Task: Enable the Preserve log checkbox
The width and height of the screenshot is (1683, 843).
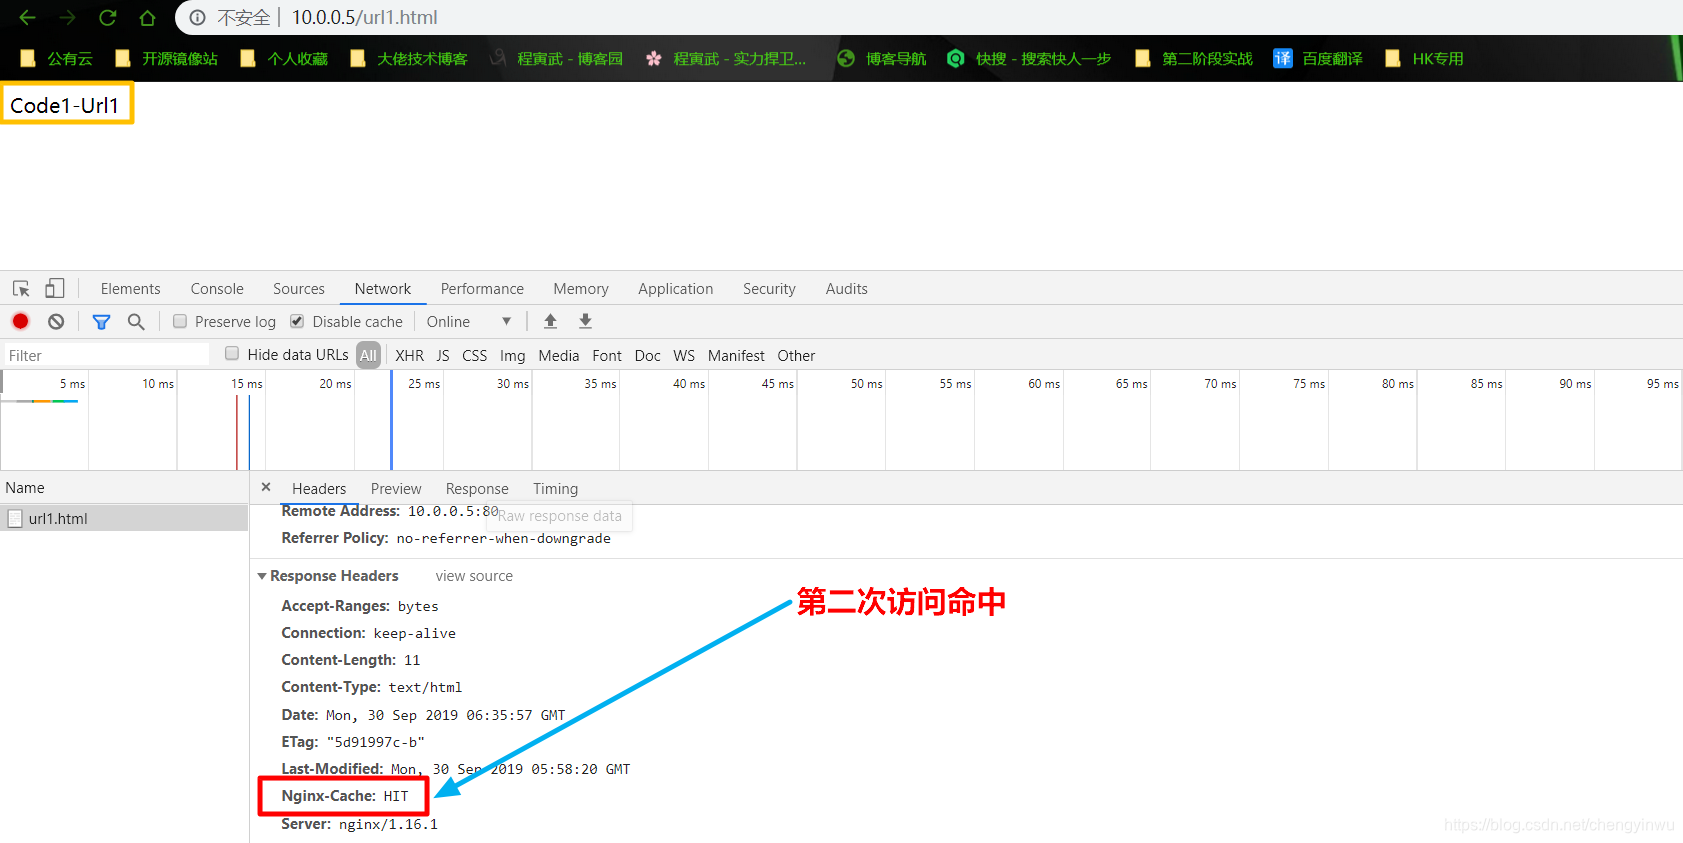Action: (180, 321)
